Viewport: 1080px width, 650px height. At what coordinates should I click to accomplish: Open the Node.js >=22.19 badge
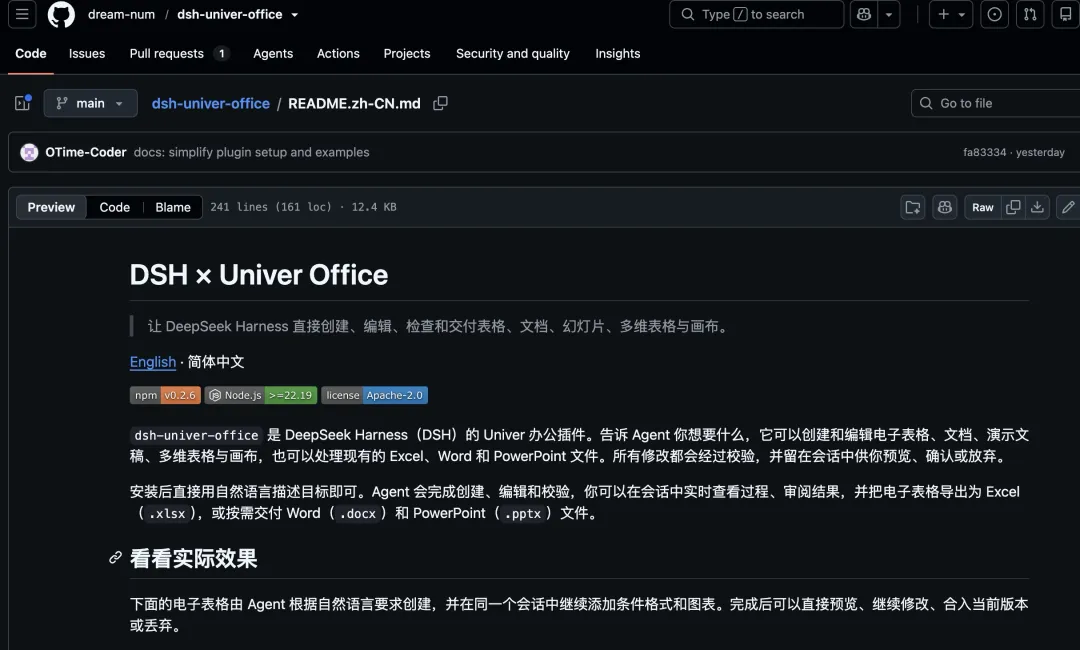pyautogui.click(x=261, y=395)
